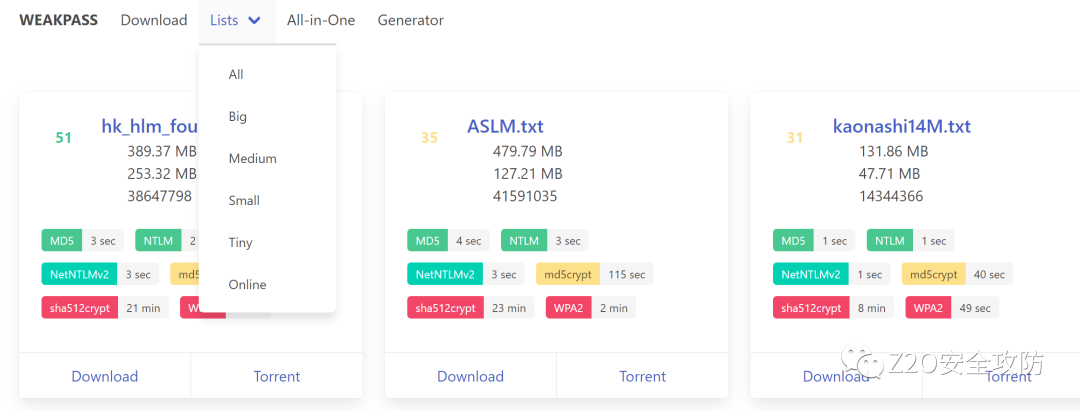Open the WEAKPASS home logo link
1080x411 pixels.
coord(59,20)
